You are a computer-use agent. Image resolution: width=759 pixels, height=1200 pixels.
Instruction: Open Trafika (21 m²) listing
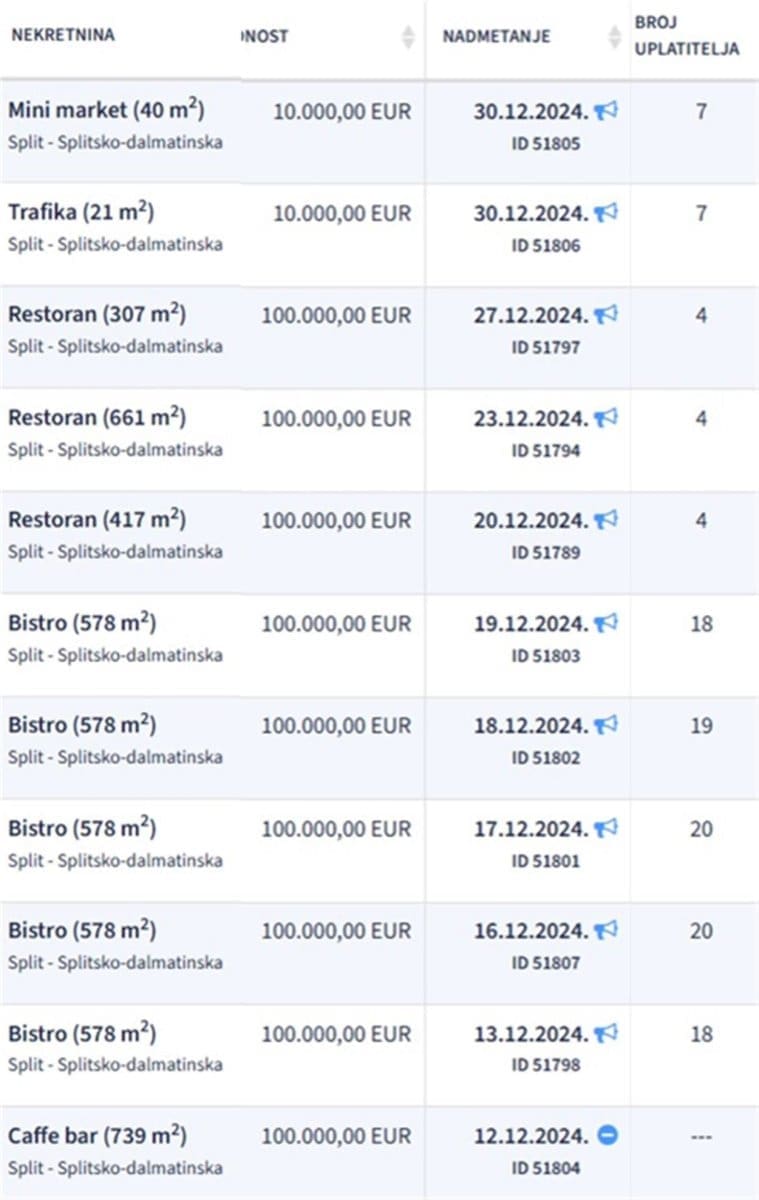(81, 212)
